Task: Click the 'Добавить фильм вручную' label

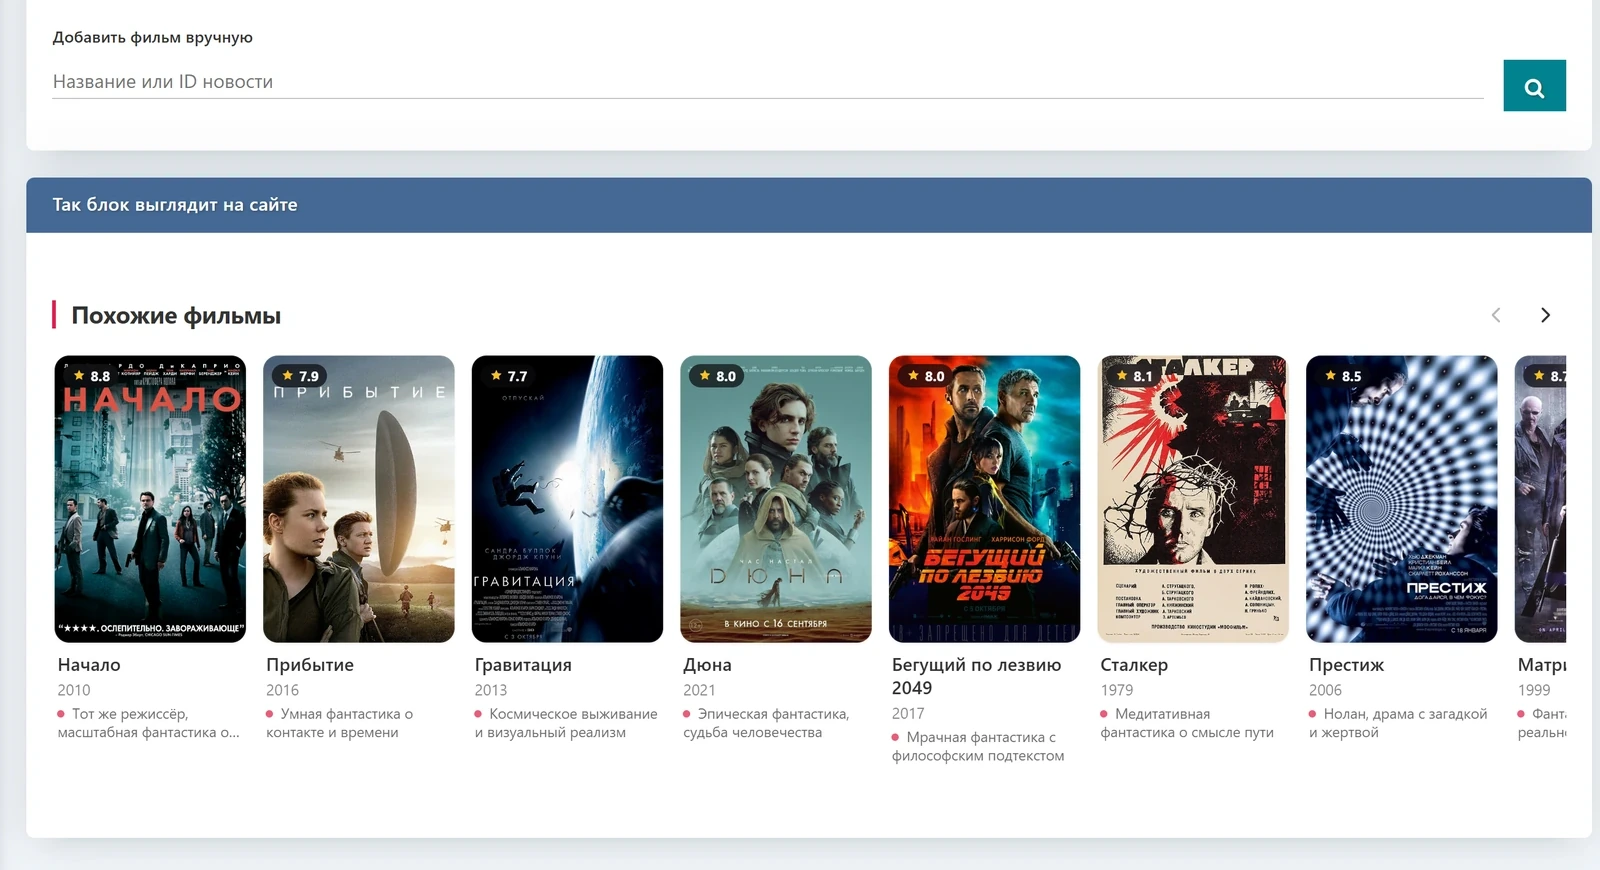Action: coord(153,38)
